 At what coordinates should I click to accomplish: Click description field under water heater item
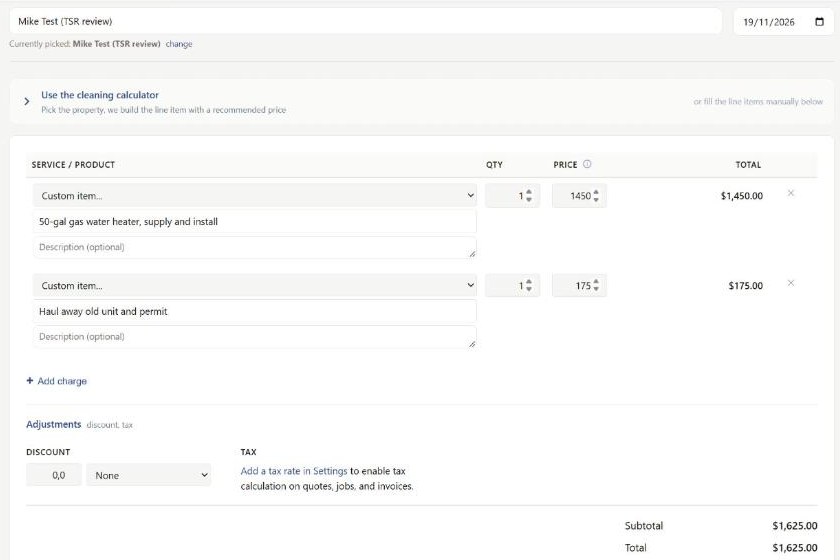pos(254,248)
